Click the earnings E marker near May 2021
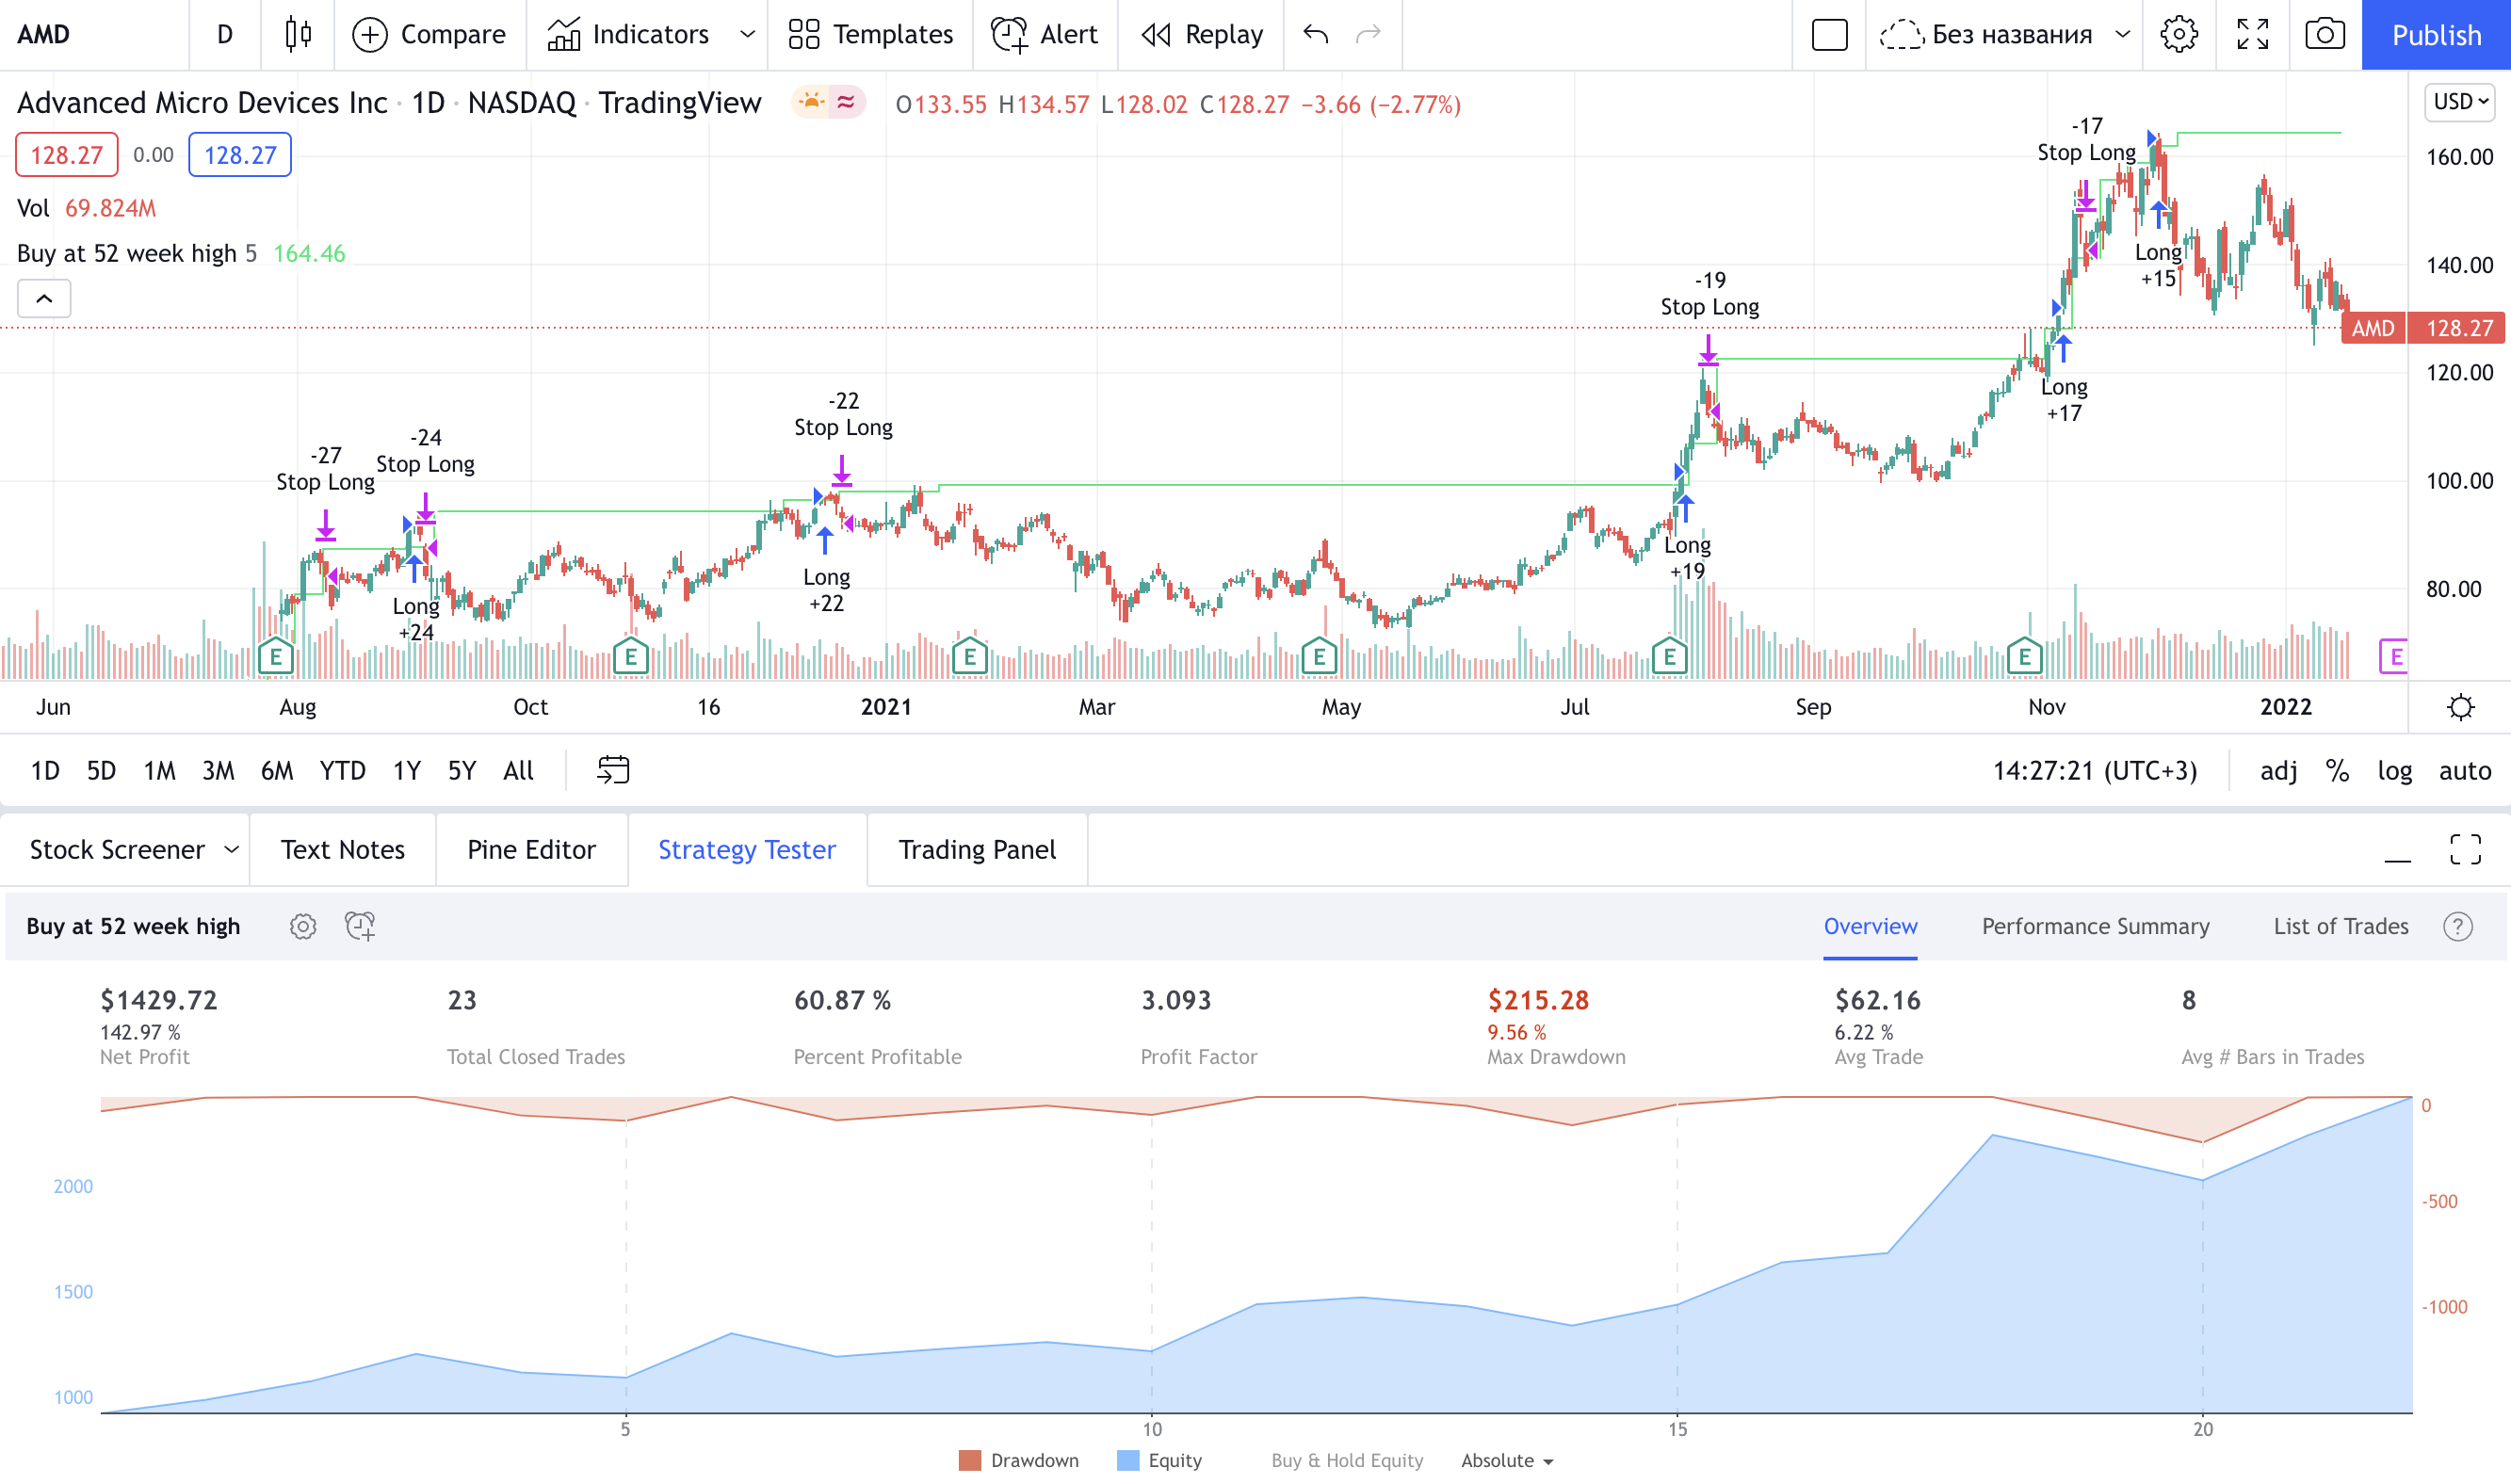Viewport: 2511px width, 1484px height. 1319,657
